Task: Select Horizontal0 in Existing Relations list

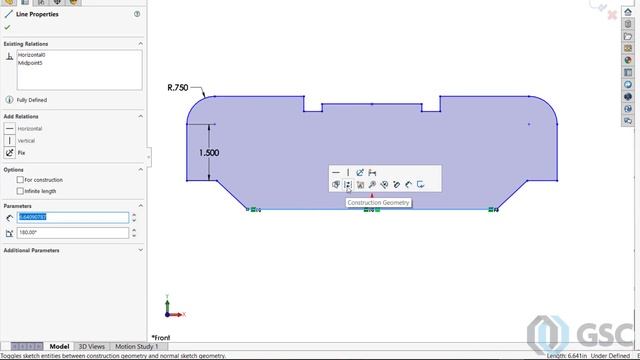Action: (31, 55)
